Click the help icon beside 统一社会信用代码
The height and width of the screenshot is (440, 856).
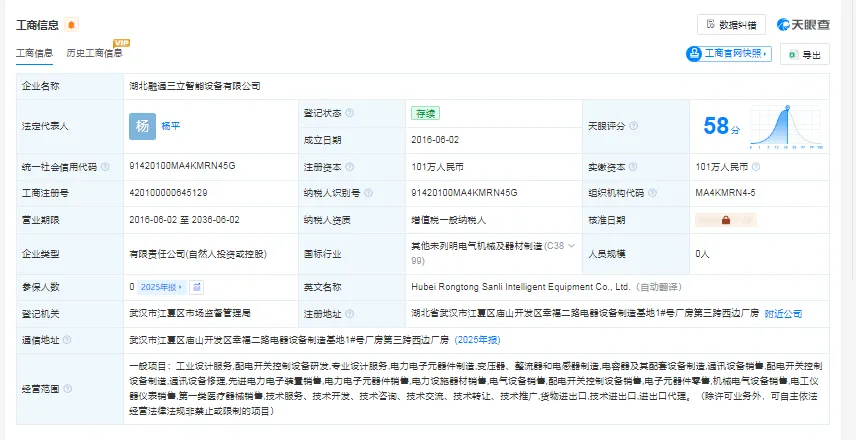pyautogui.click(x=105, y=167)
